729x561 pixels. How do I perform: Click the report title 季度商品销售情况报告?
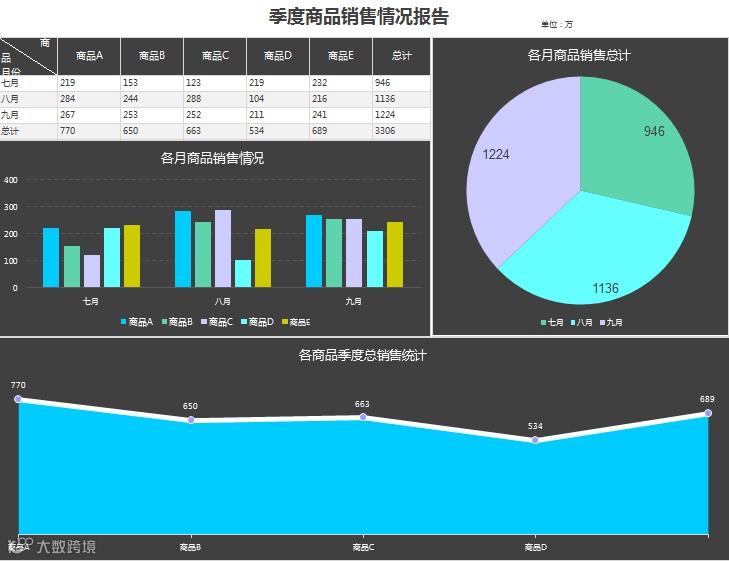click(358, 17)
